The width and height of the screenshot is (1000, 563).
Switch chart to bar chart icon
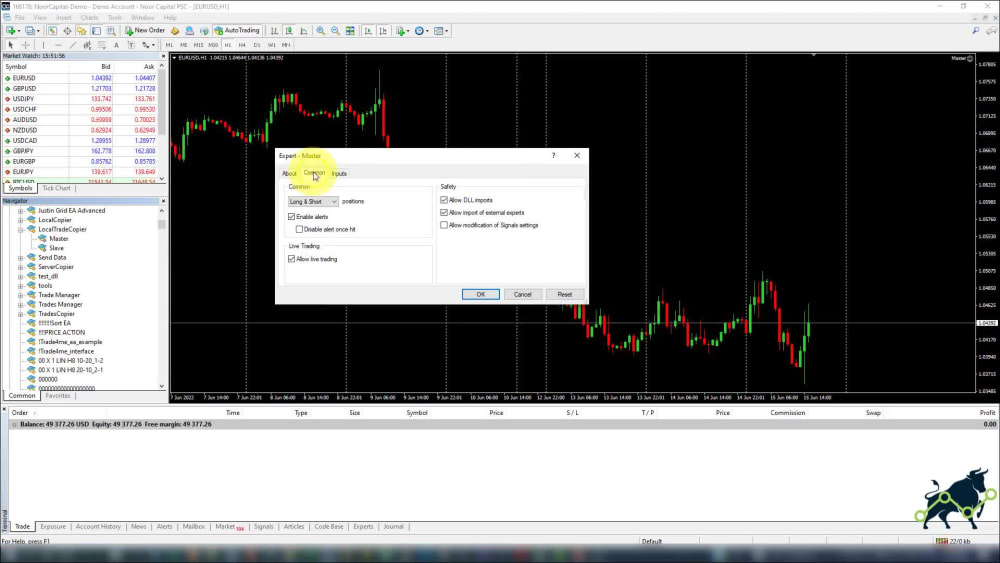(274, 31)
